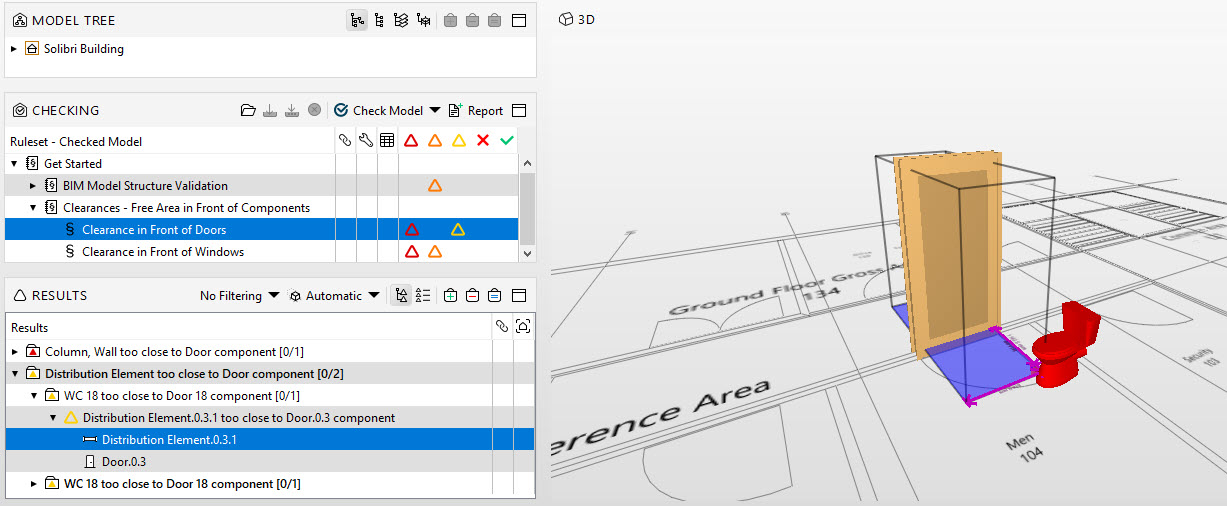Click the layers view icon in Model Tree
Image resolution: width=1227 pixels, height=506 pixels.
coord(401,20)
